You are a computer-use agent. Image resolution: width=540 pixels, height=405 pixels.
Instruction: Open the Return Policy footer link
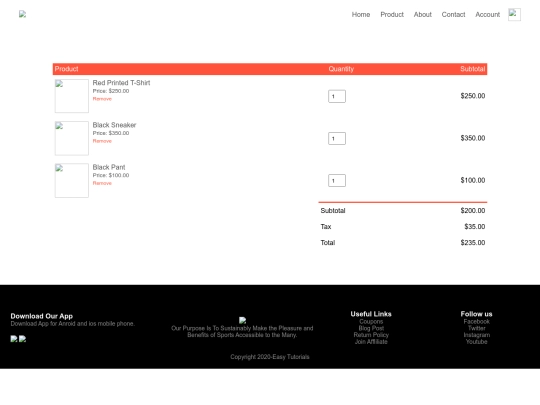coord(371,335)
